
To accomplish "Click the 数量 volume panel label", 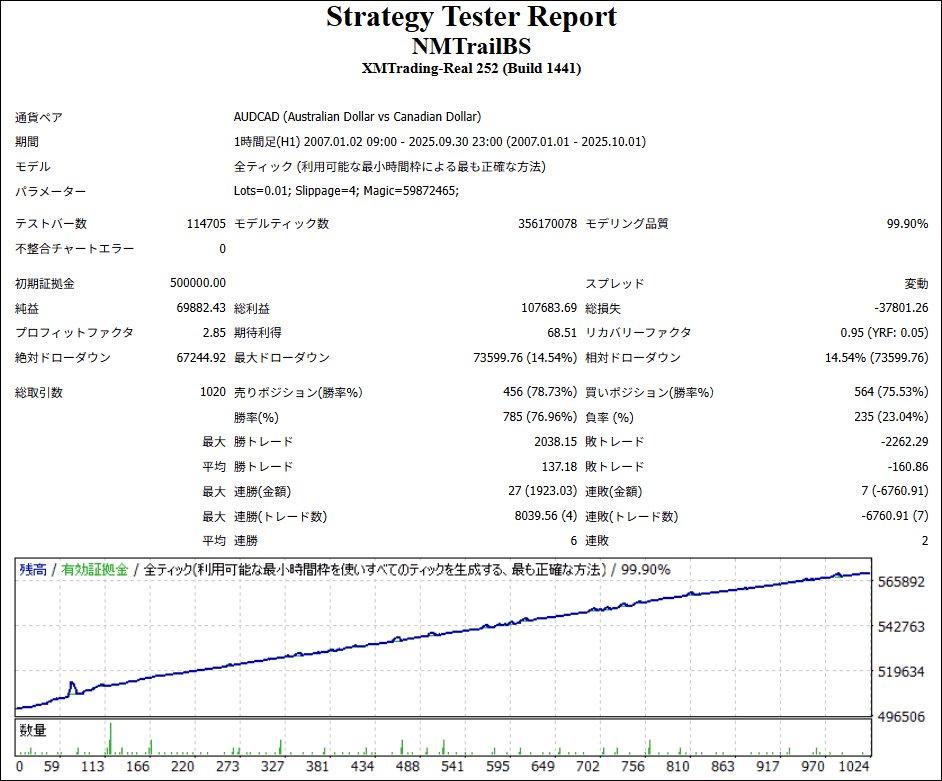I will tap(33, 731).
